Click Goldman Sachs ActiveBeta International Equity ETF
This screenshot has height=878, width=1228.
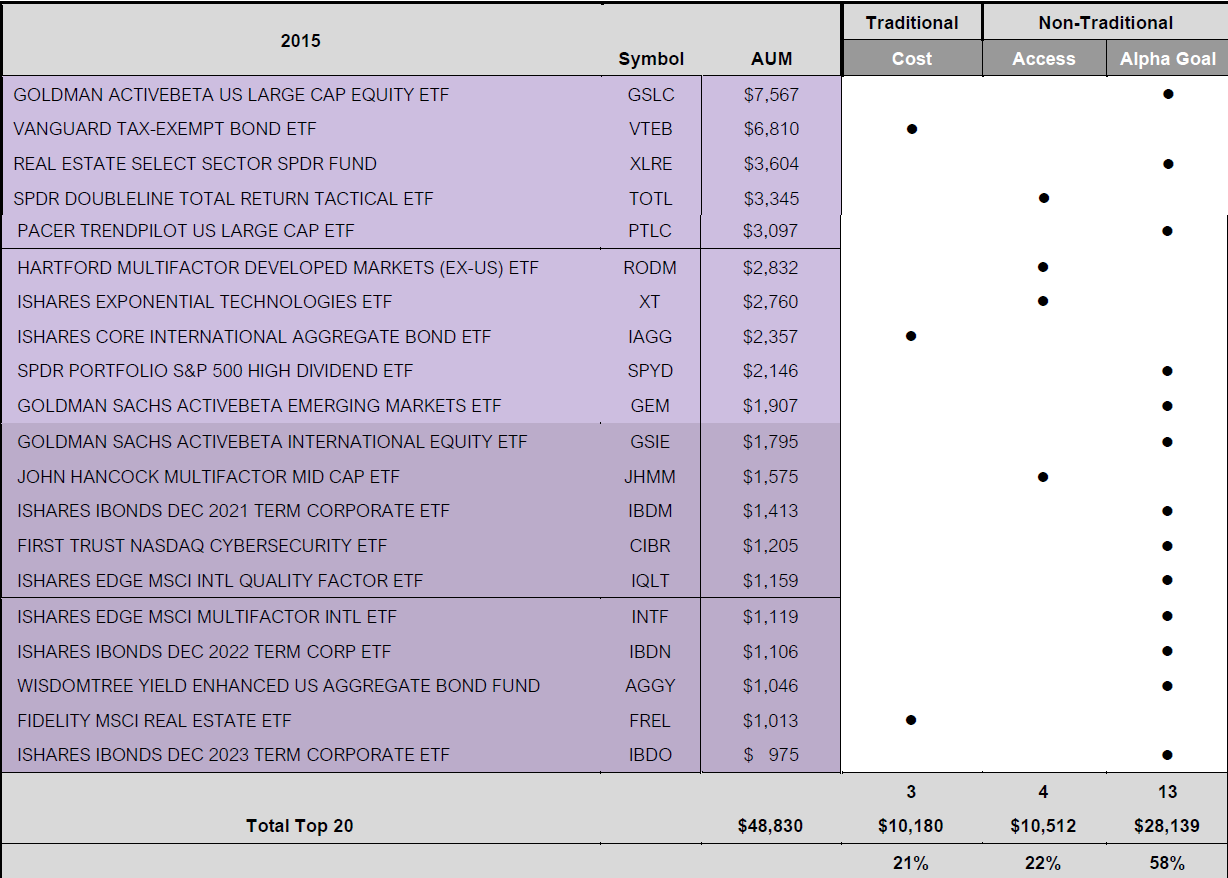[x=272, y=442]
